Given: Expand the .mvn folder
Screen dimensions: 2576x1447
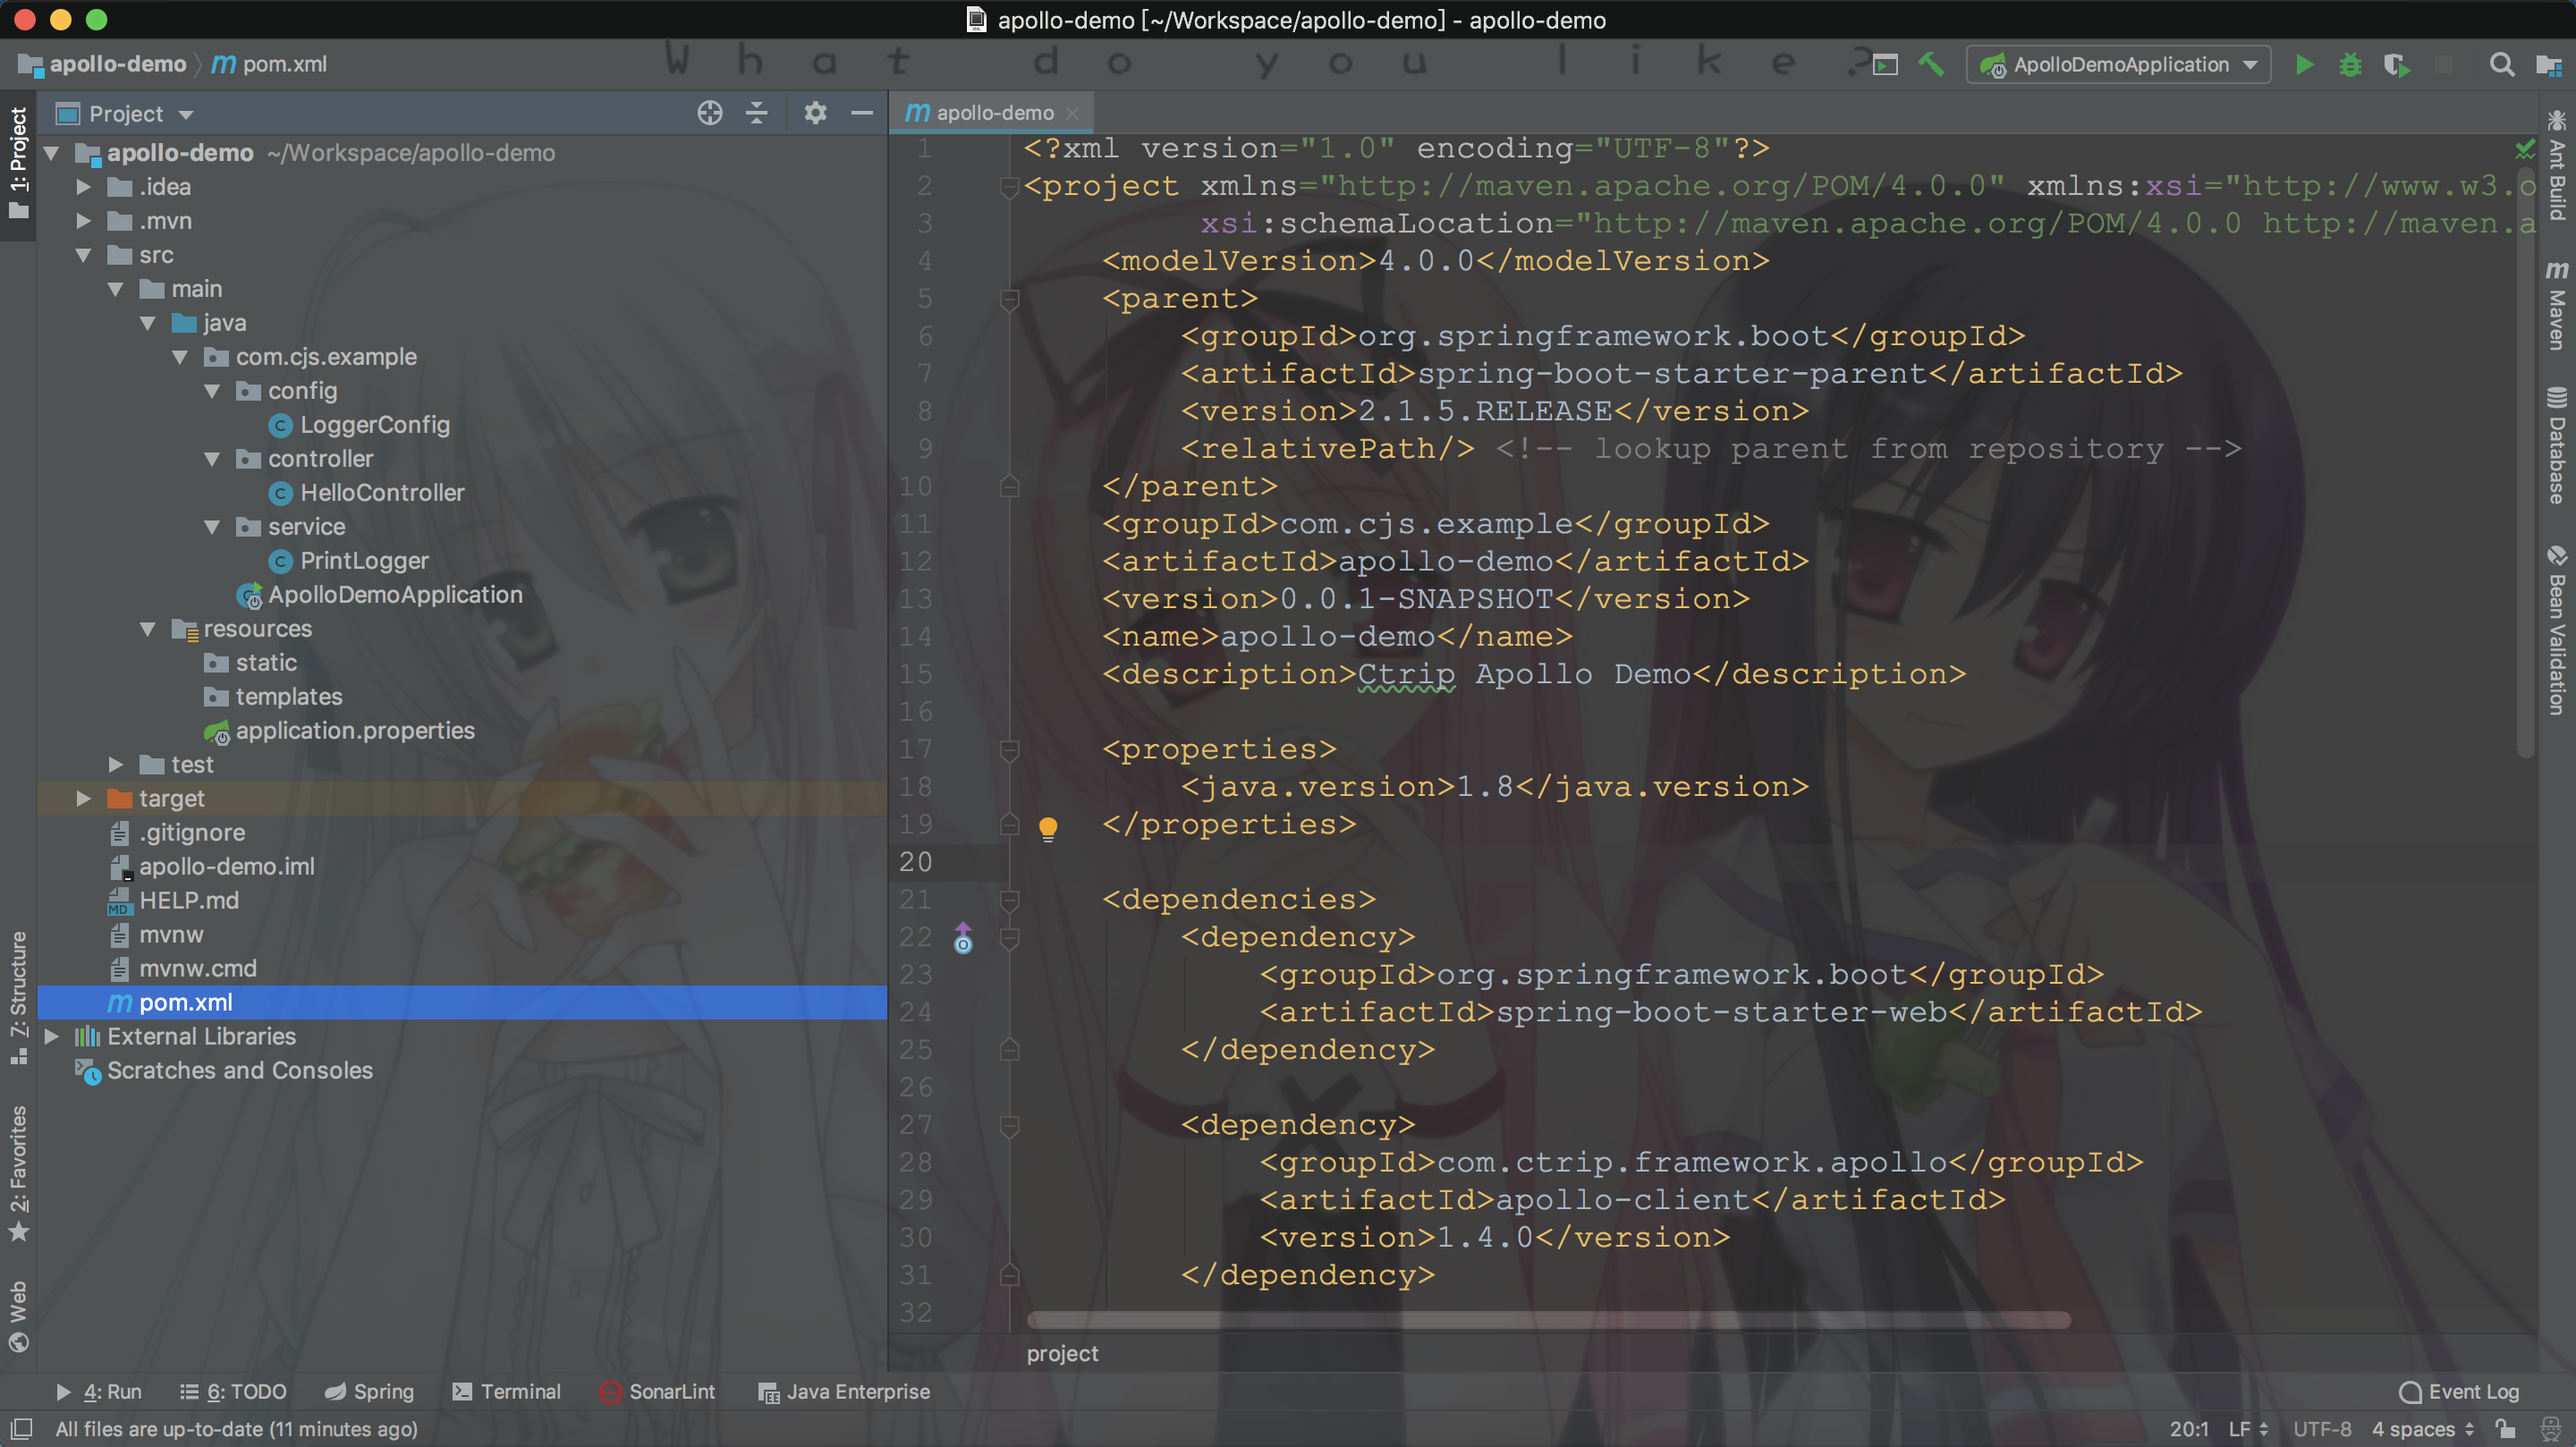Looking at the screenshot, I should pos(84,221).
